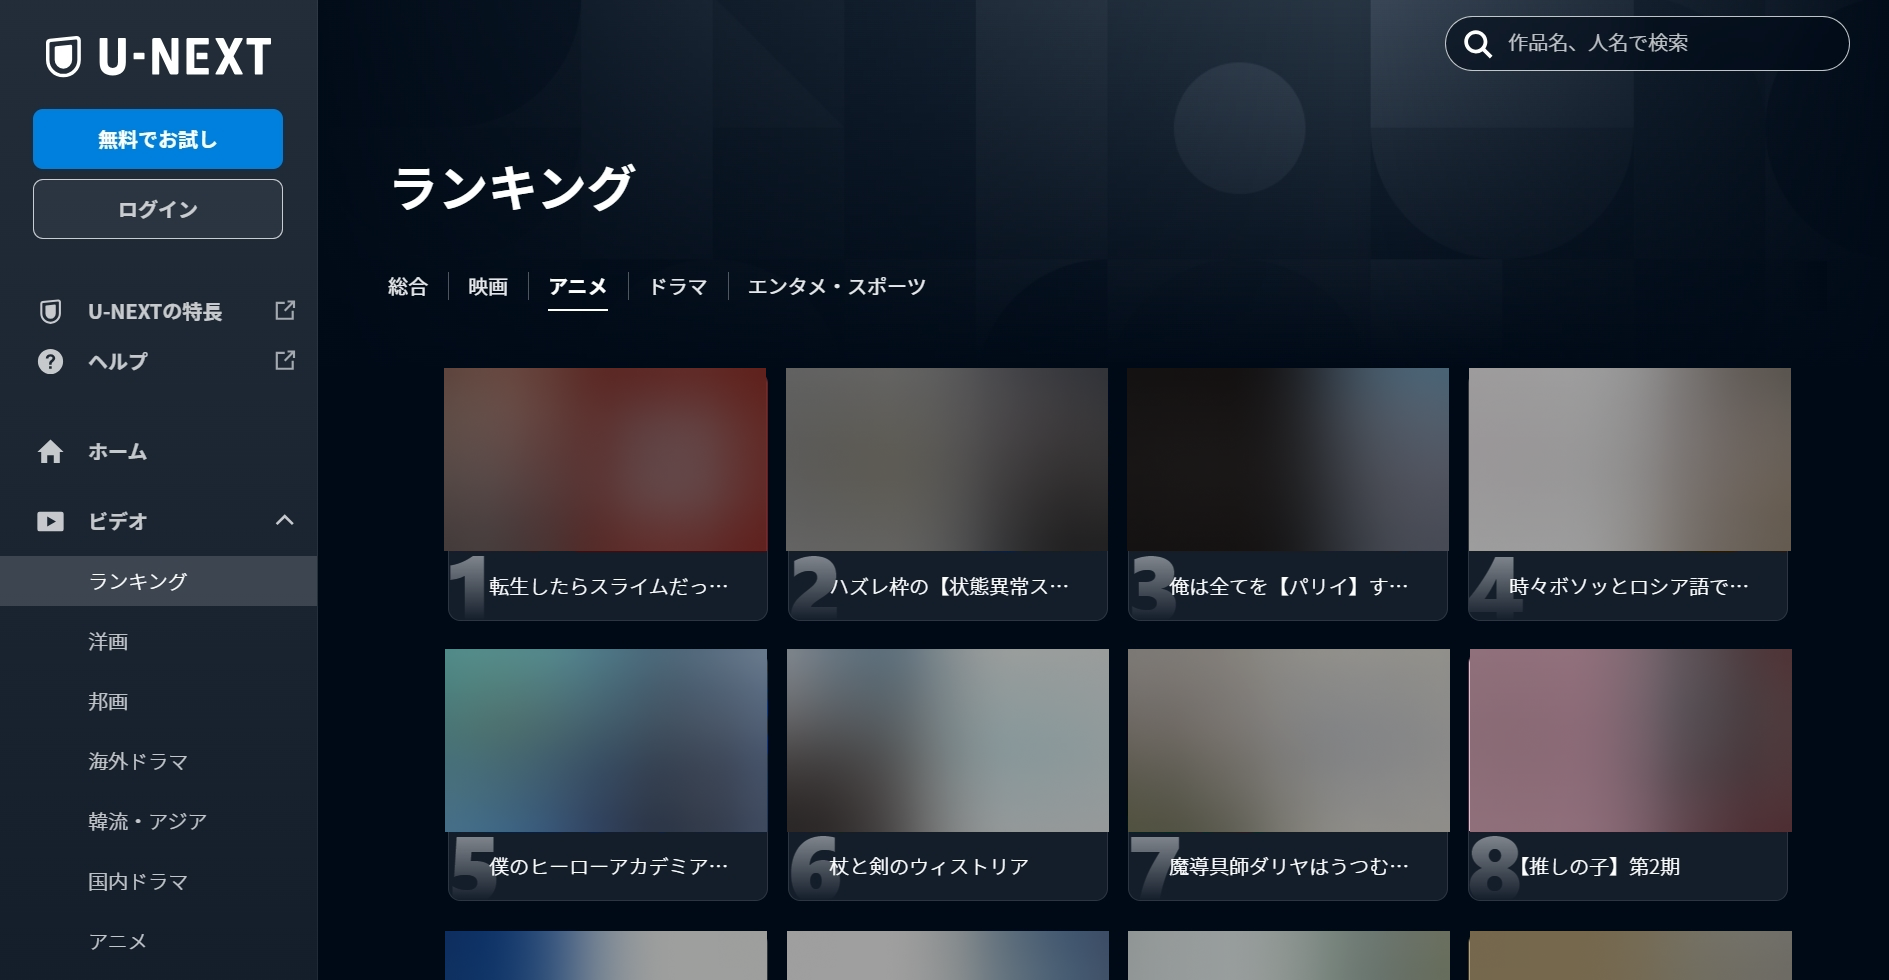
Task: Open rank 1 thumbnail 転生したらスライム
Action: (x=606, y=459)
